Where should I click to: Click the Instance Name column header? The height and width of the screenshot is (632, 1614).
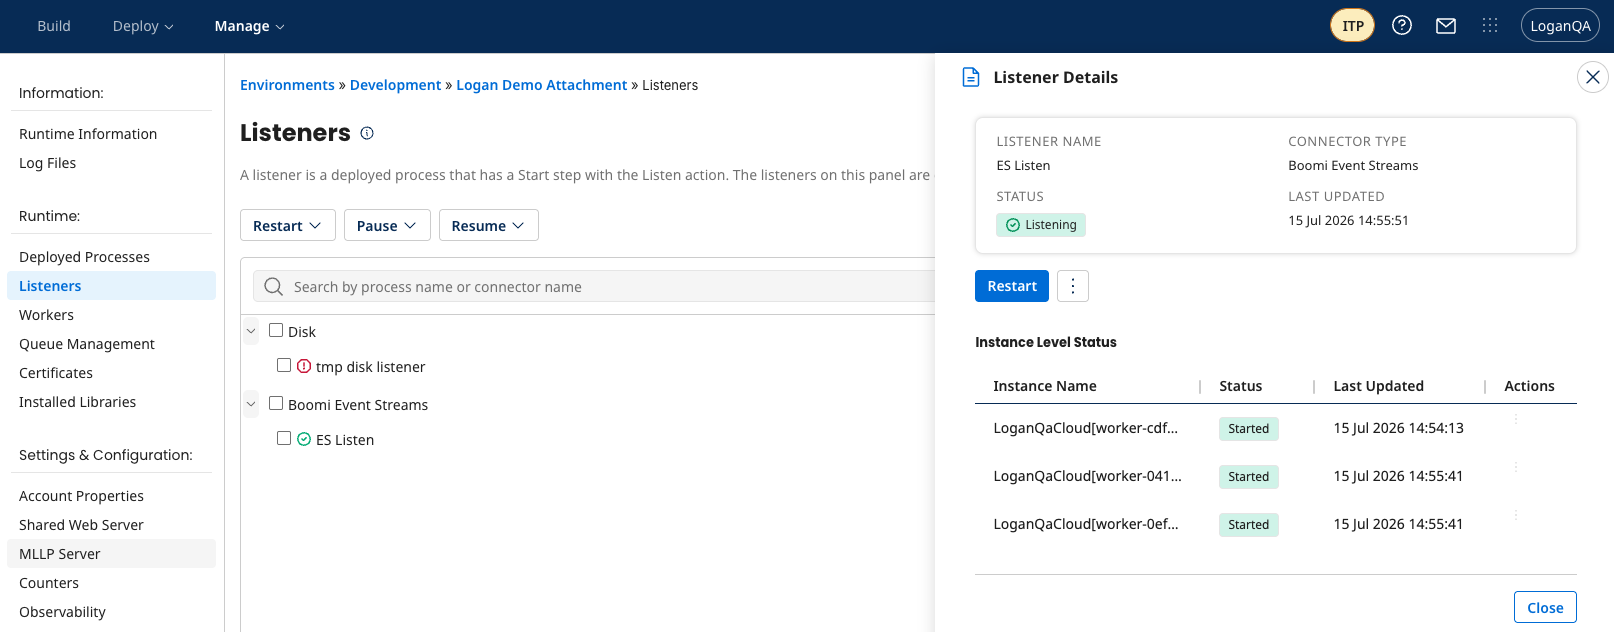click(1045, 386)
